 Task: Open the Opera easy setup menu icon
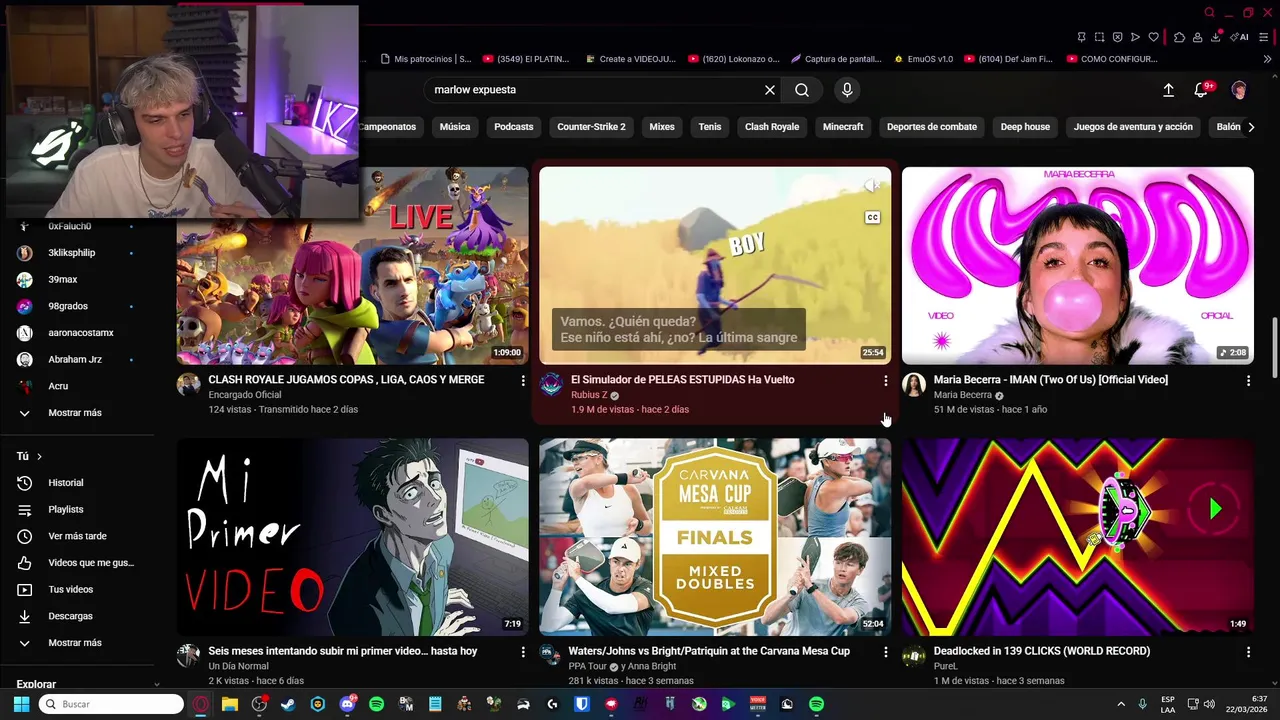tap(1265, 37)
